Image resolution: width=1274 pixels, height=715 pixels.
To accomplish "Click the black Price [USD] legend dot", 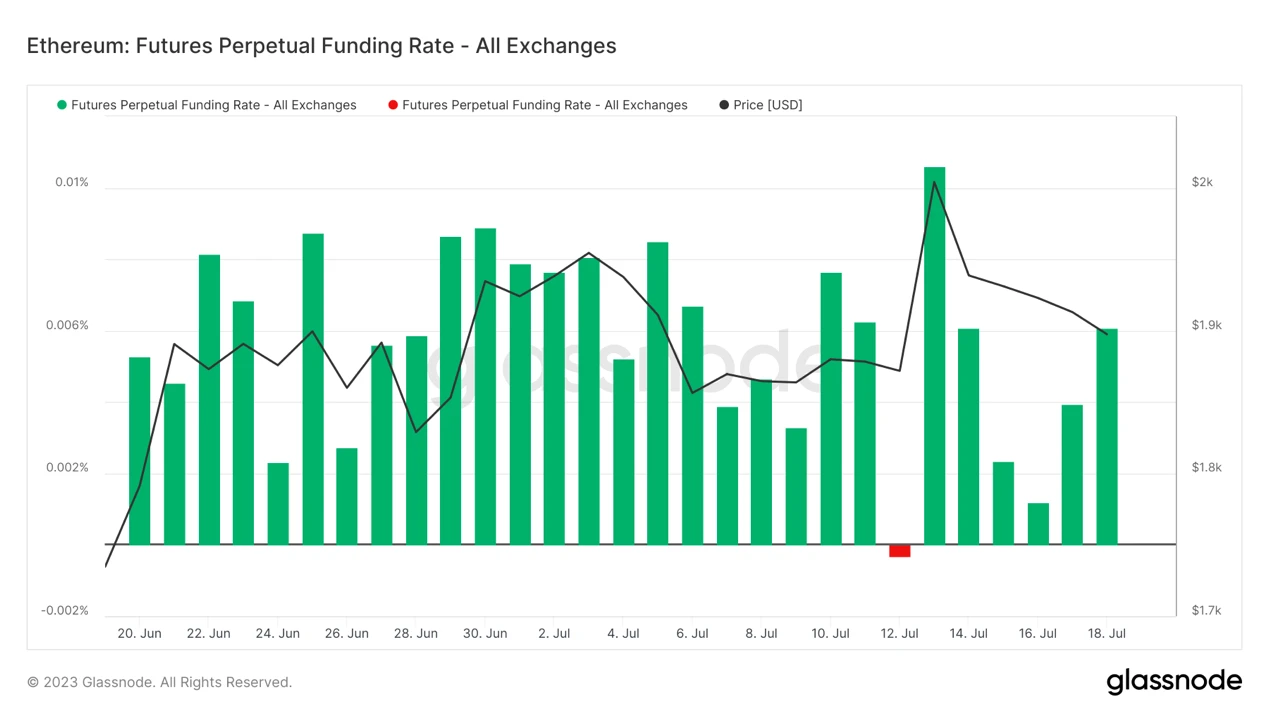I will [724, 105].
